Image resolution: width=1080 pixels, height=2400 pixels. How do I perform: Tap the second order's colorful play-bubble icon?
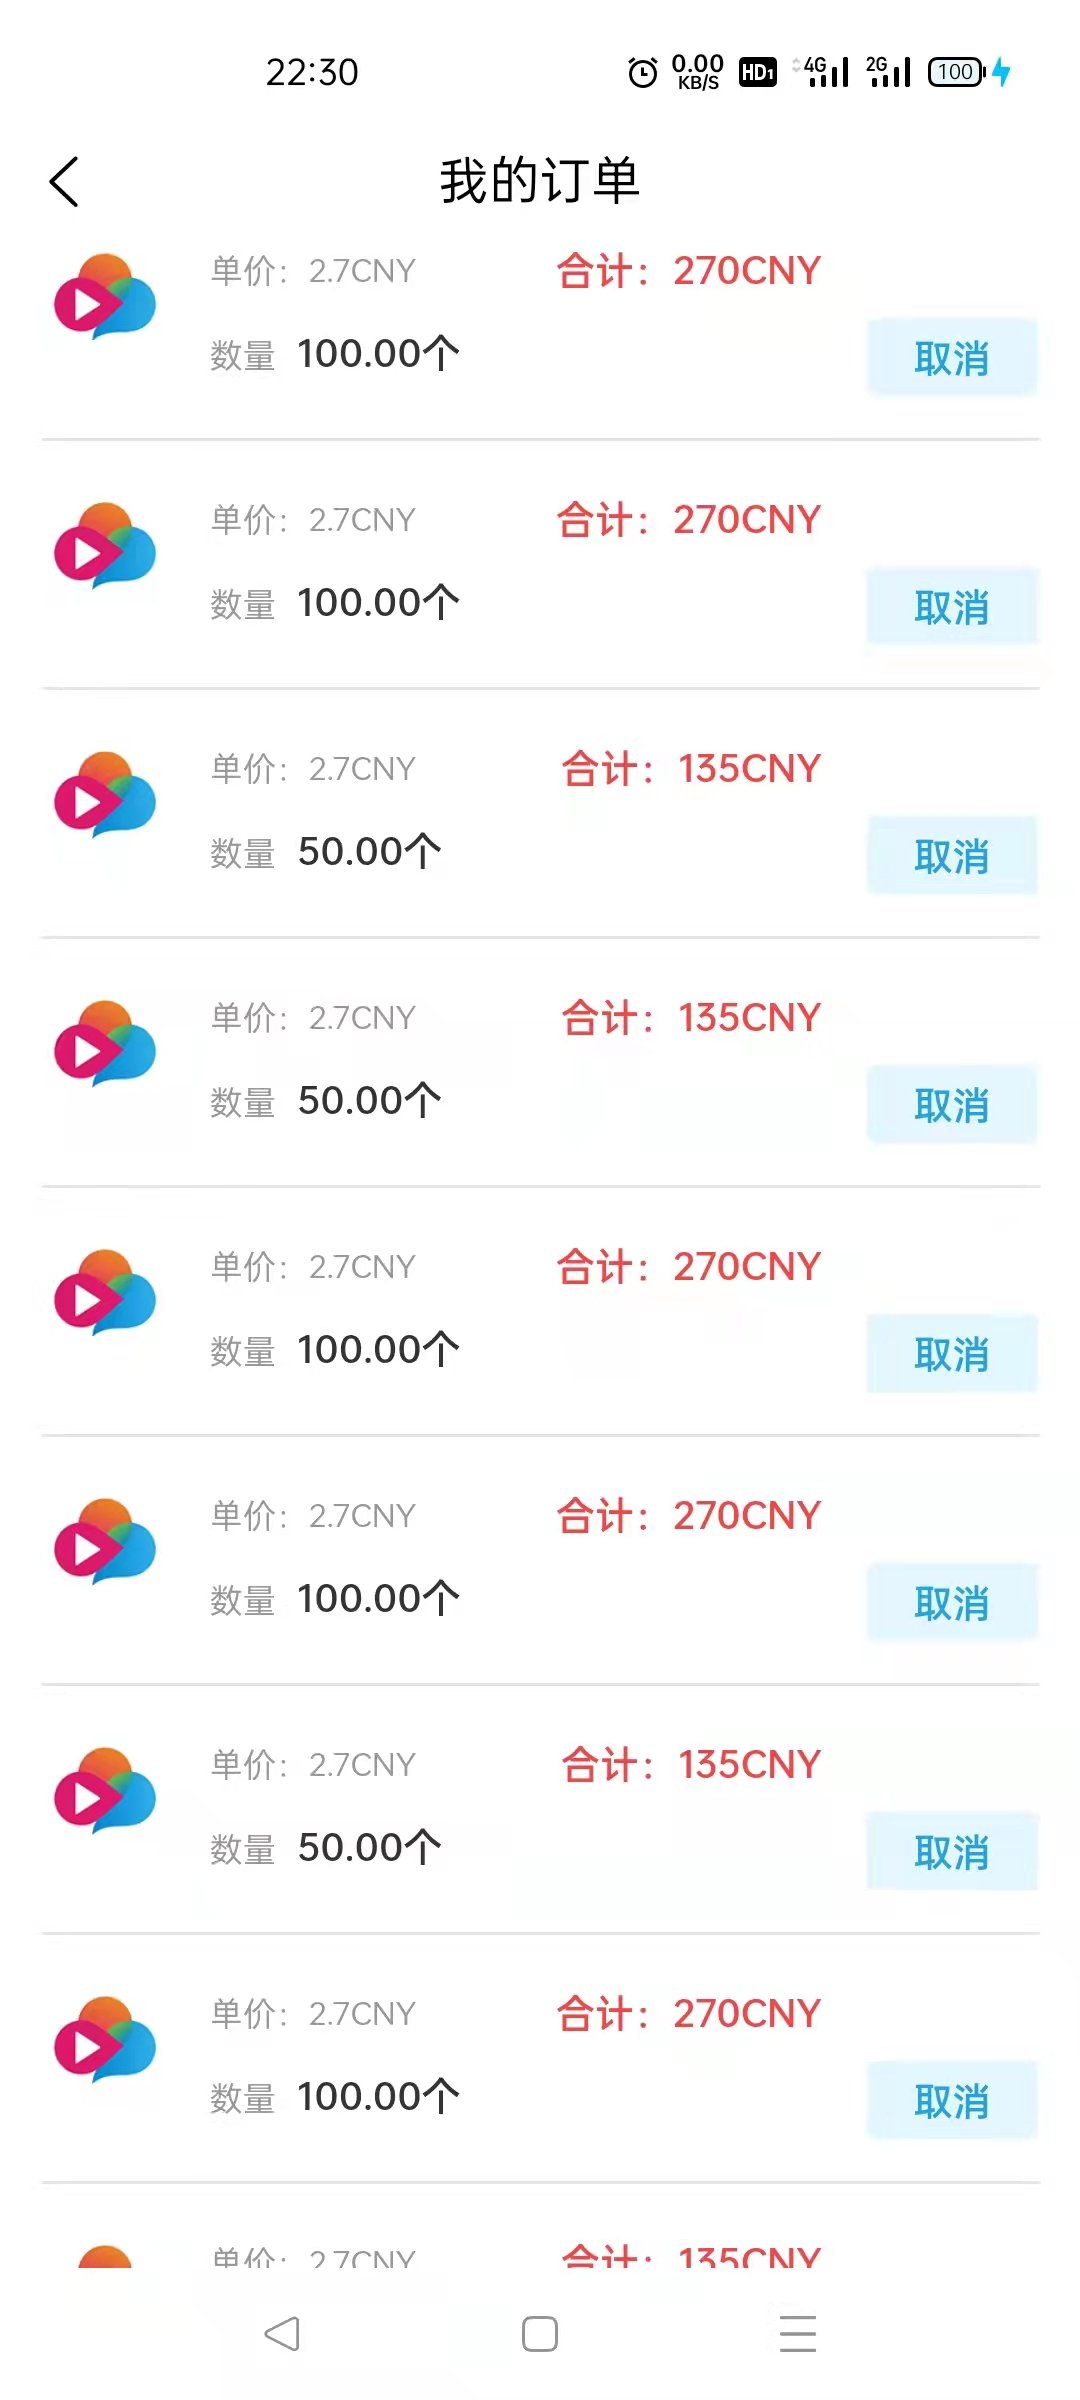click(105, 546)
